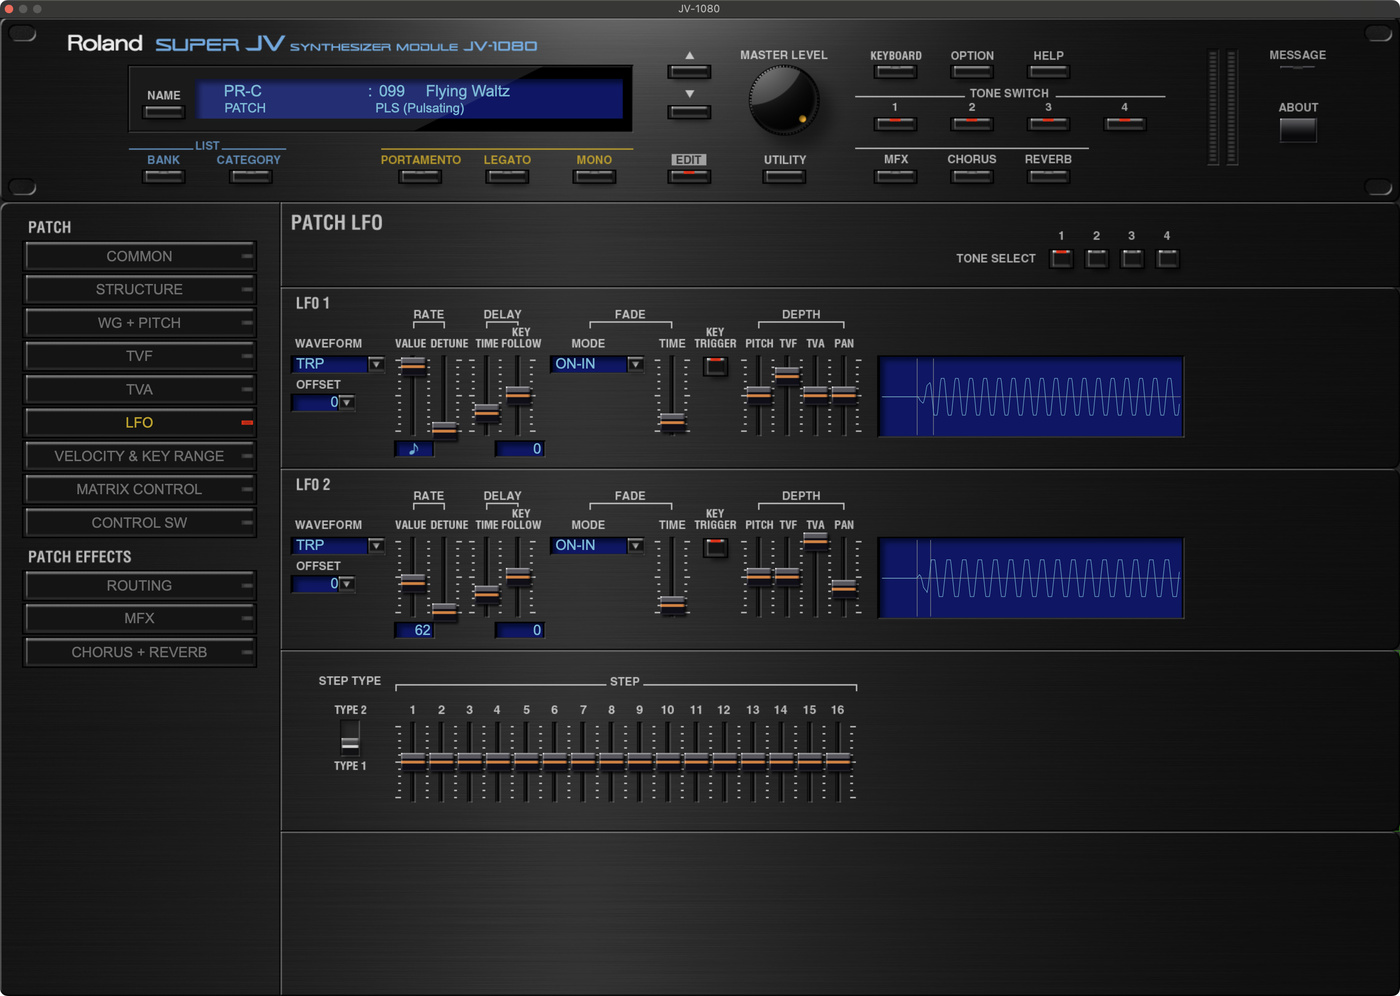1400x996 pixels.
Task: Click the Edit button
Action: coord(689,177)
